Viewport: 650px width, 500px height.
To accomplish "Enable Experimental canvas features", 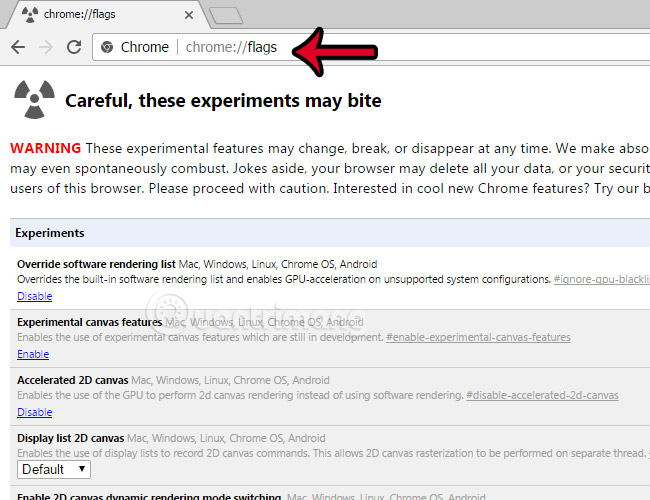I will 32,354.
